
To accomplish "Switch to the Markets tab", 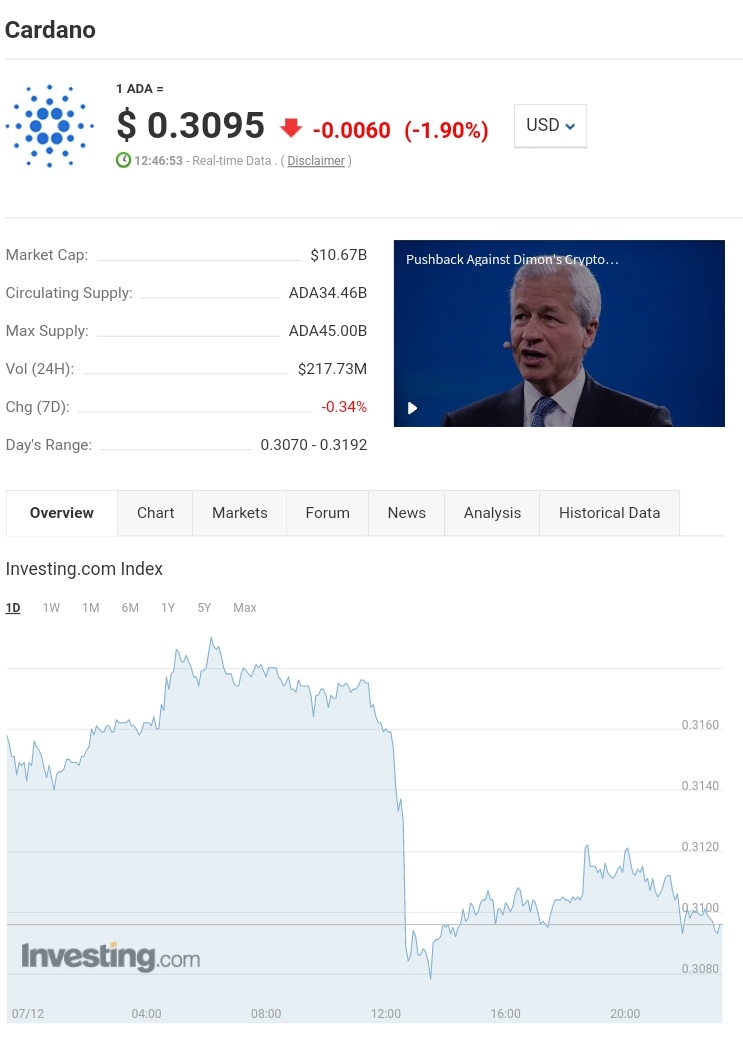I will (x=240, y=513).
